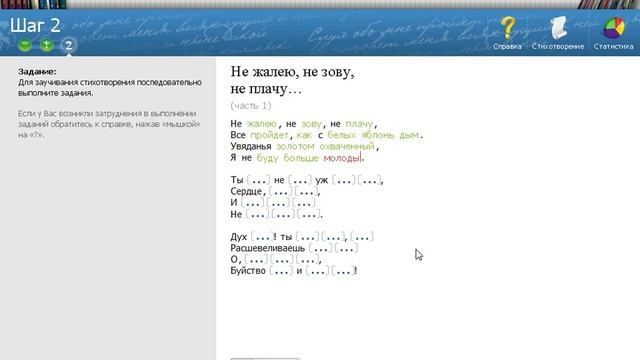Click the first blank after 'И'
Screen dimensions: 640x360
point(252,202)
